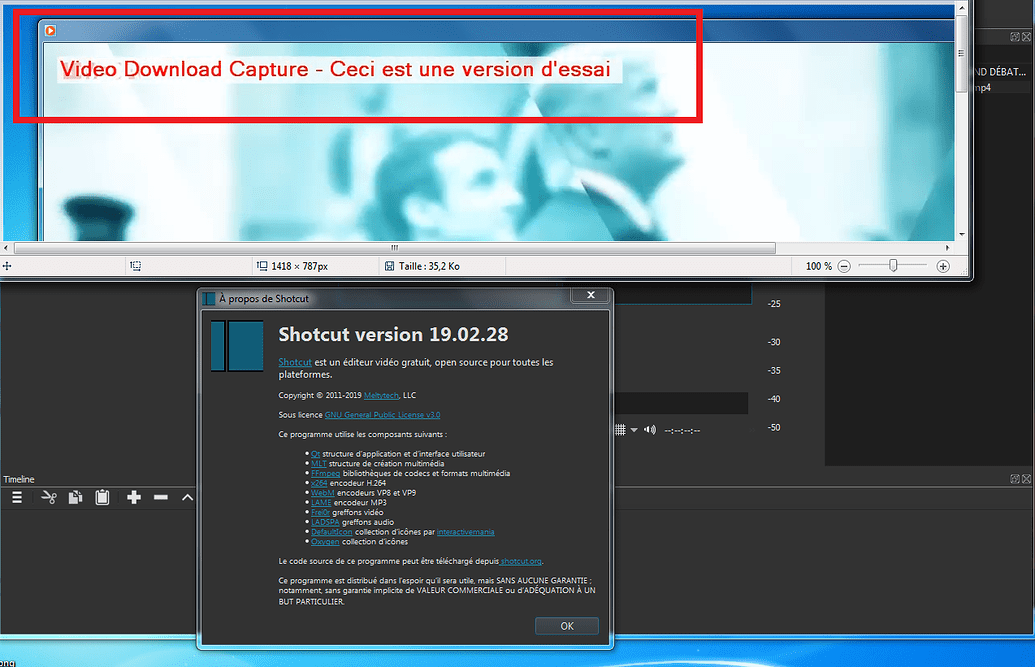Click vertical scrollbar up arrow in viewer
The width and height of the screenshot is (1035, 667).
coord(962,8)
